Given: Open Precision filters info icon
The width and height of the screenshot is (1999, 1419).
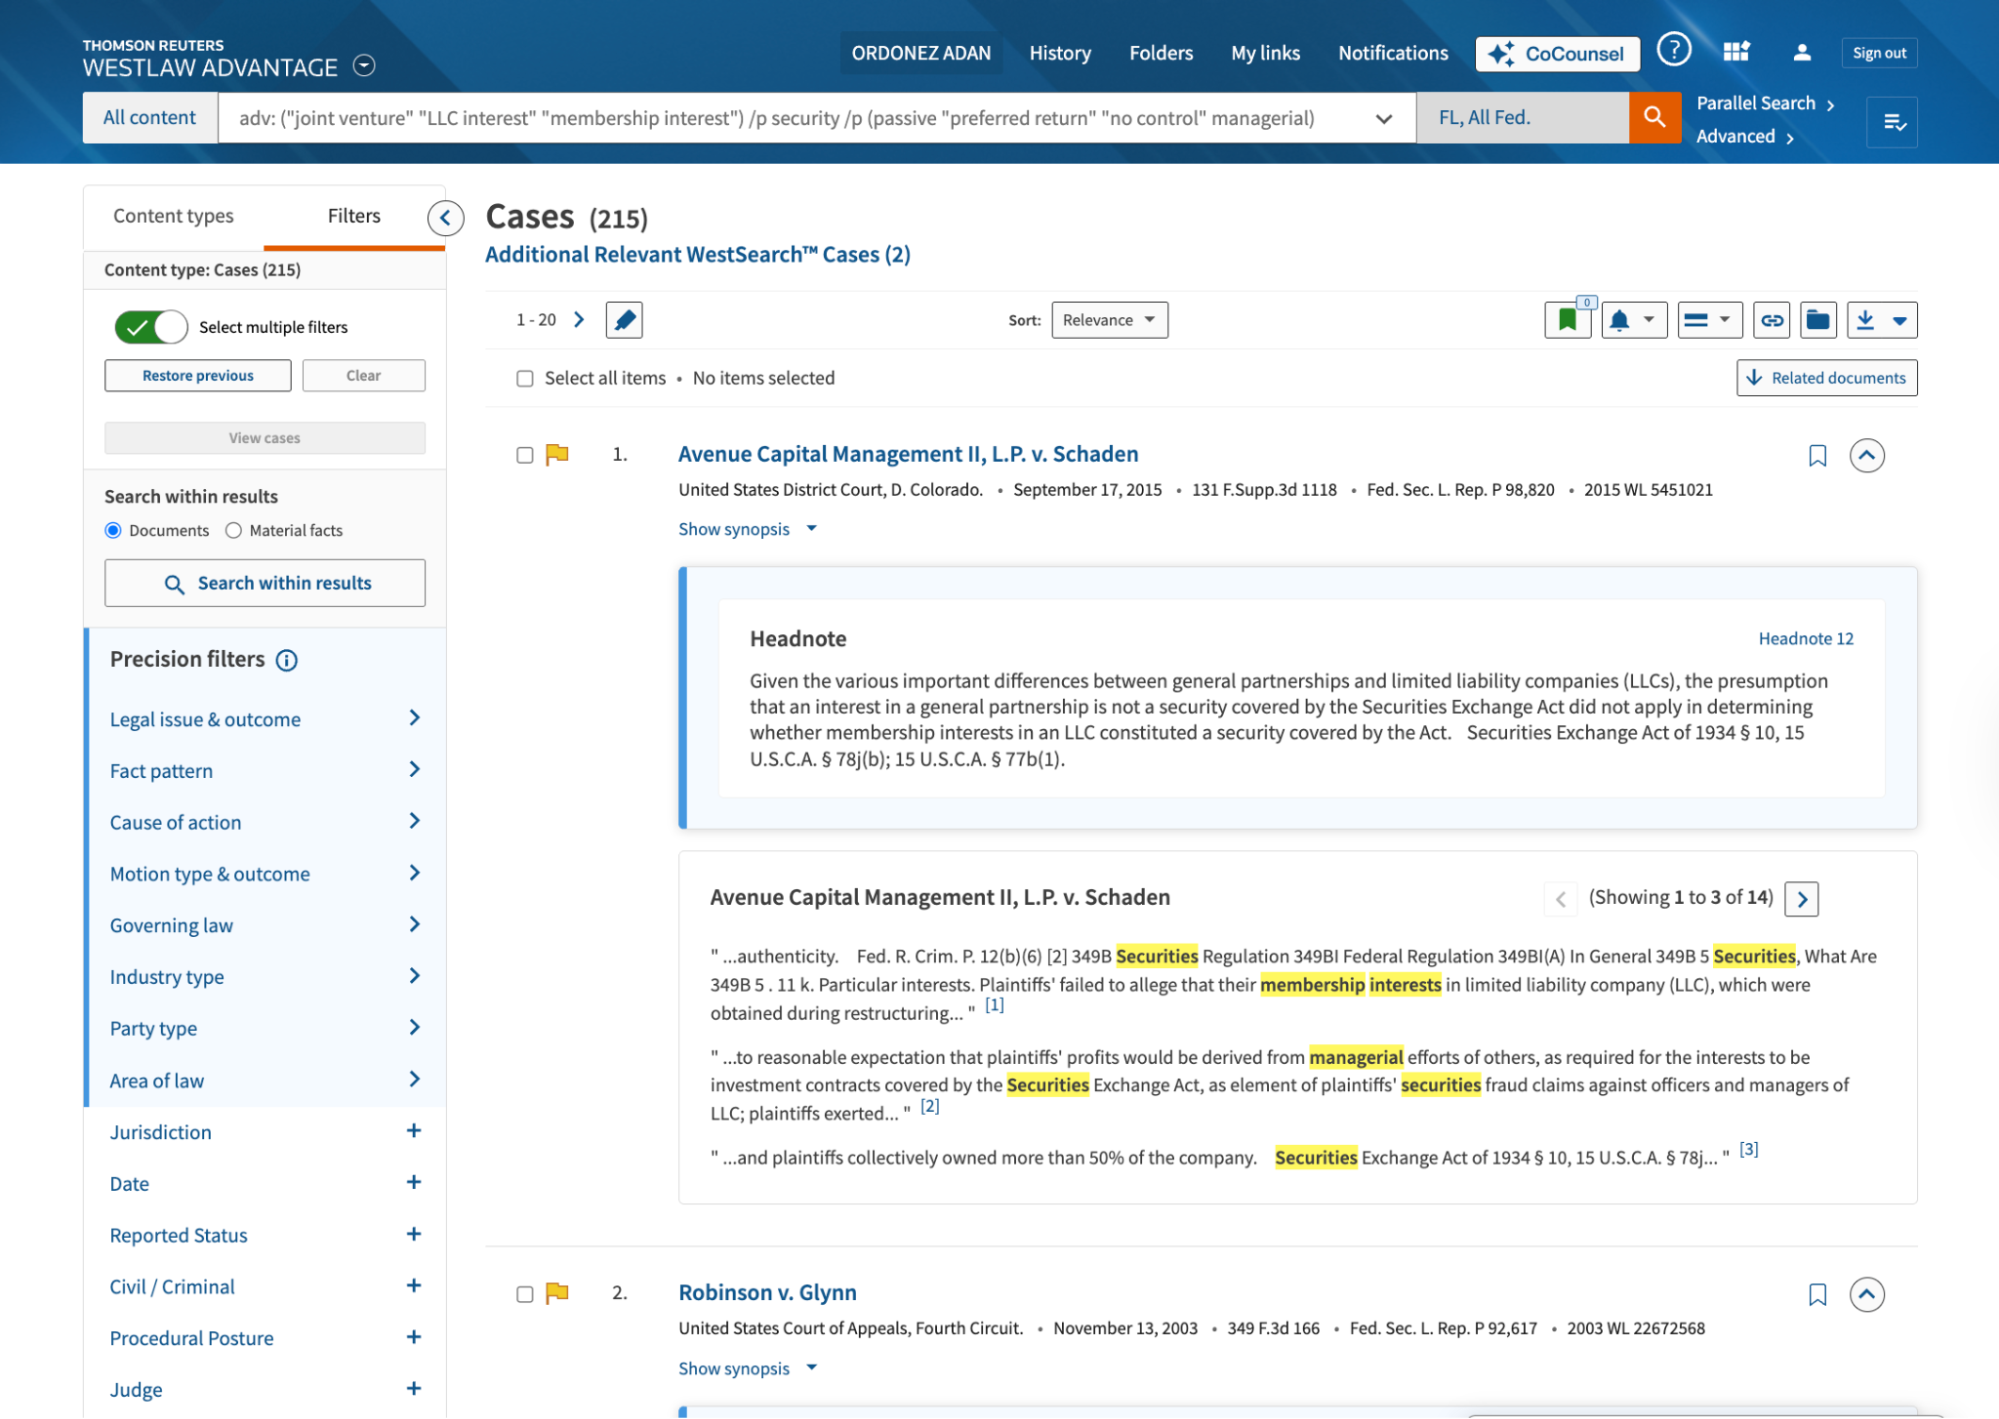Looking at the screenshot, I should click(x=286, y=661).
